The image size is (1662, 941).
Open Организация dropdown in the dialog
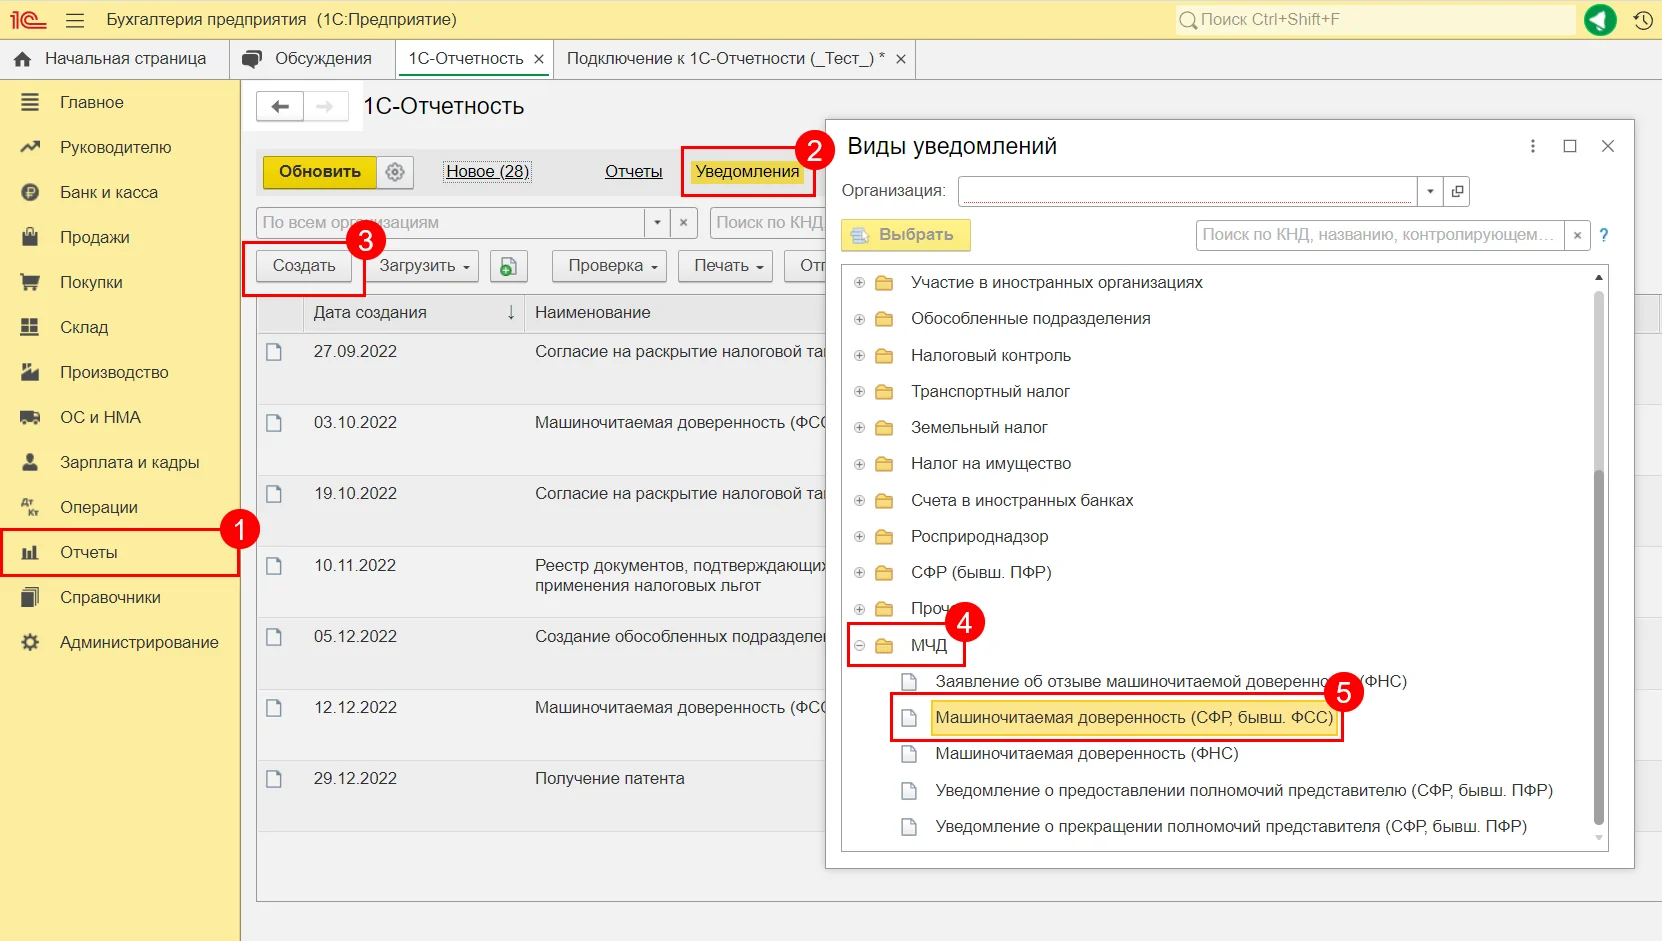point(1431,191)
